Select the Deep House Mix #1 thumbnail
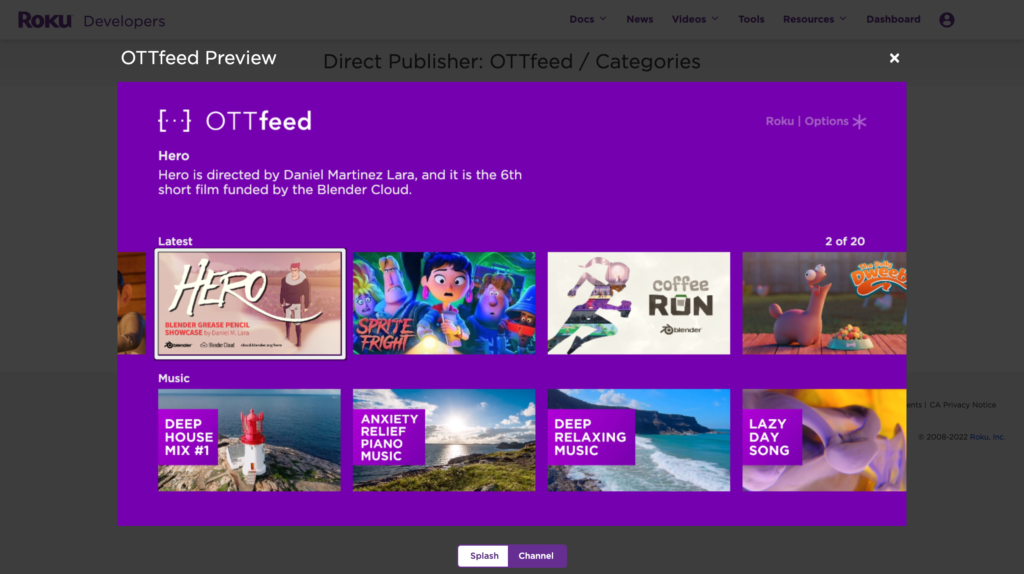The image size is (1024, 574). [x=249, y=440]
